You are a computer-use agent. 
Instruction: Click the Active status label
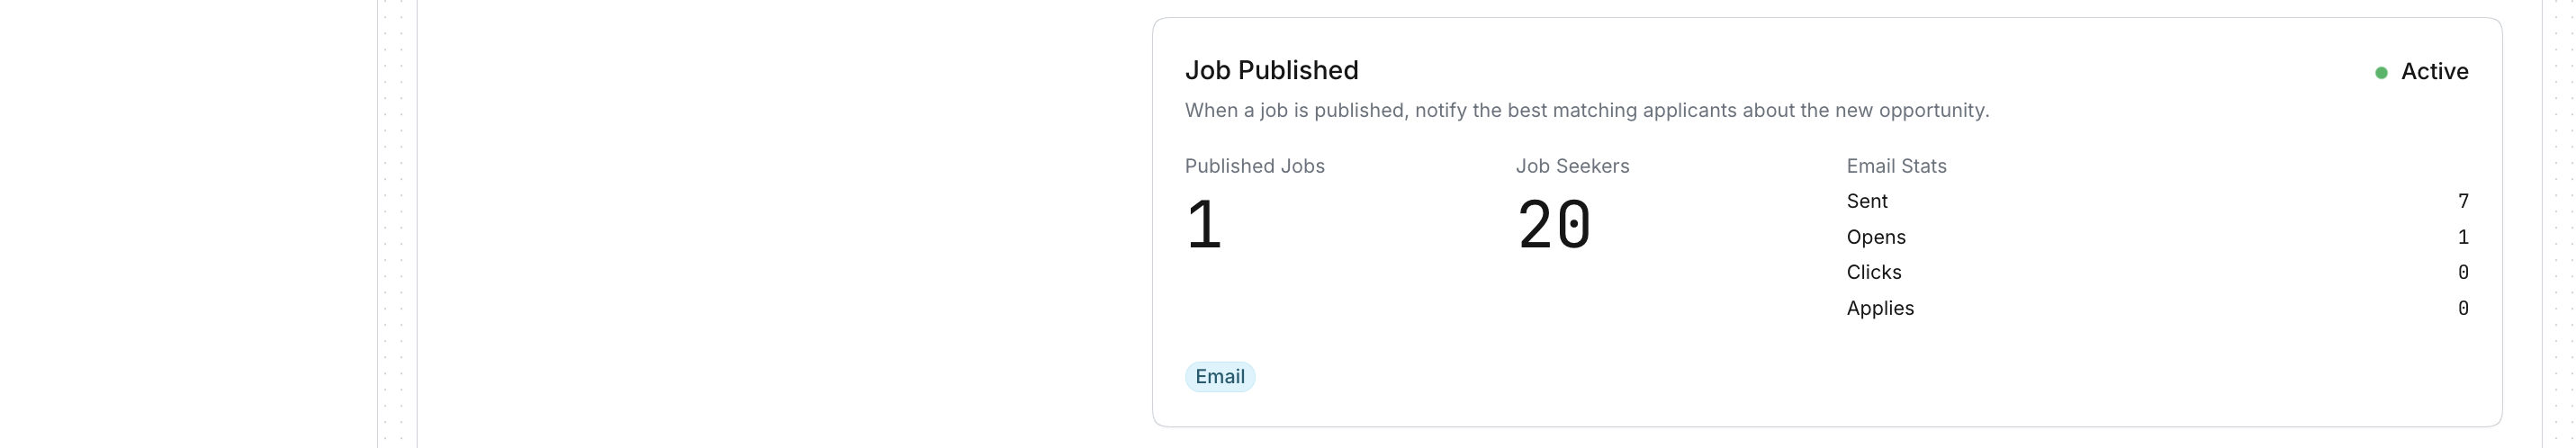[2434, 72]
